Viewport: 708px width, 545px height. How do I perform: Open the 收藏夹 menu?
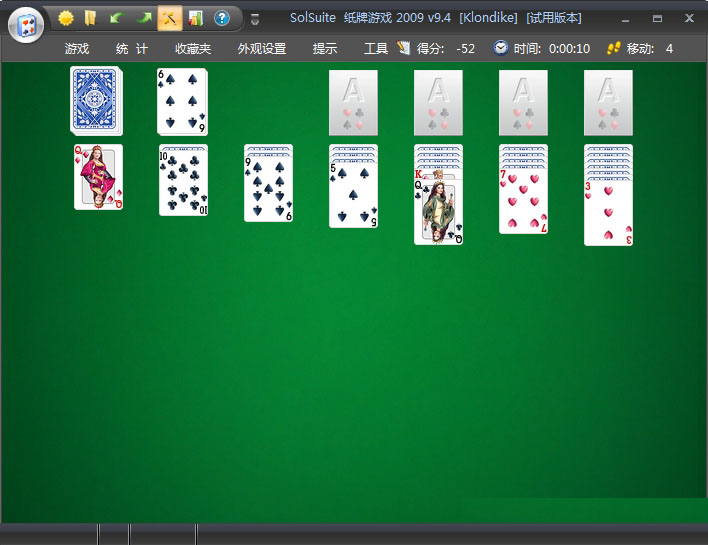(x=193, y=49)
